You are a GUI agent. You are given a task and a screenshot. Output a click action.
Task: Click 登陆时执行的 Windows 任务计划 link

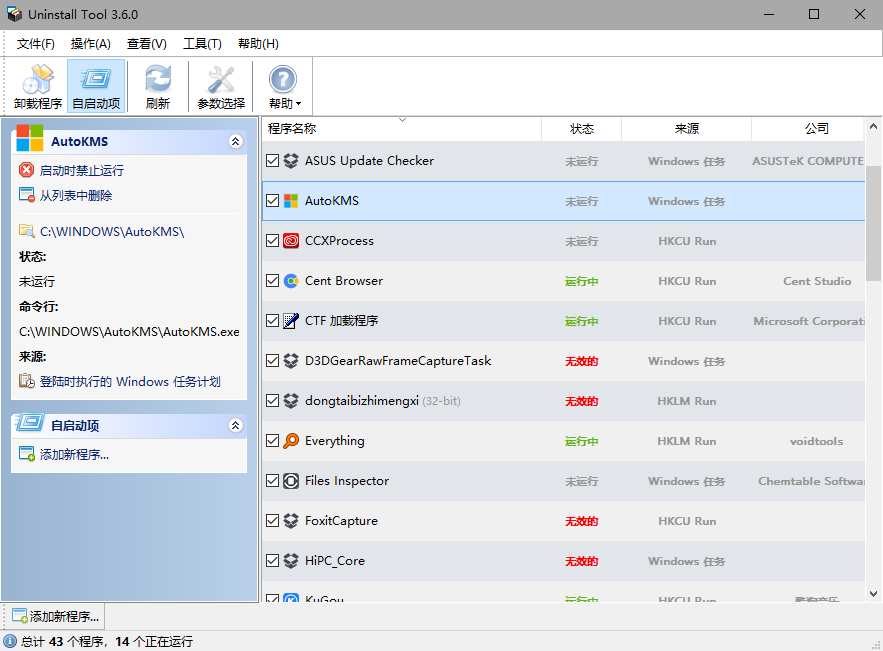coord(130,382)
